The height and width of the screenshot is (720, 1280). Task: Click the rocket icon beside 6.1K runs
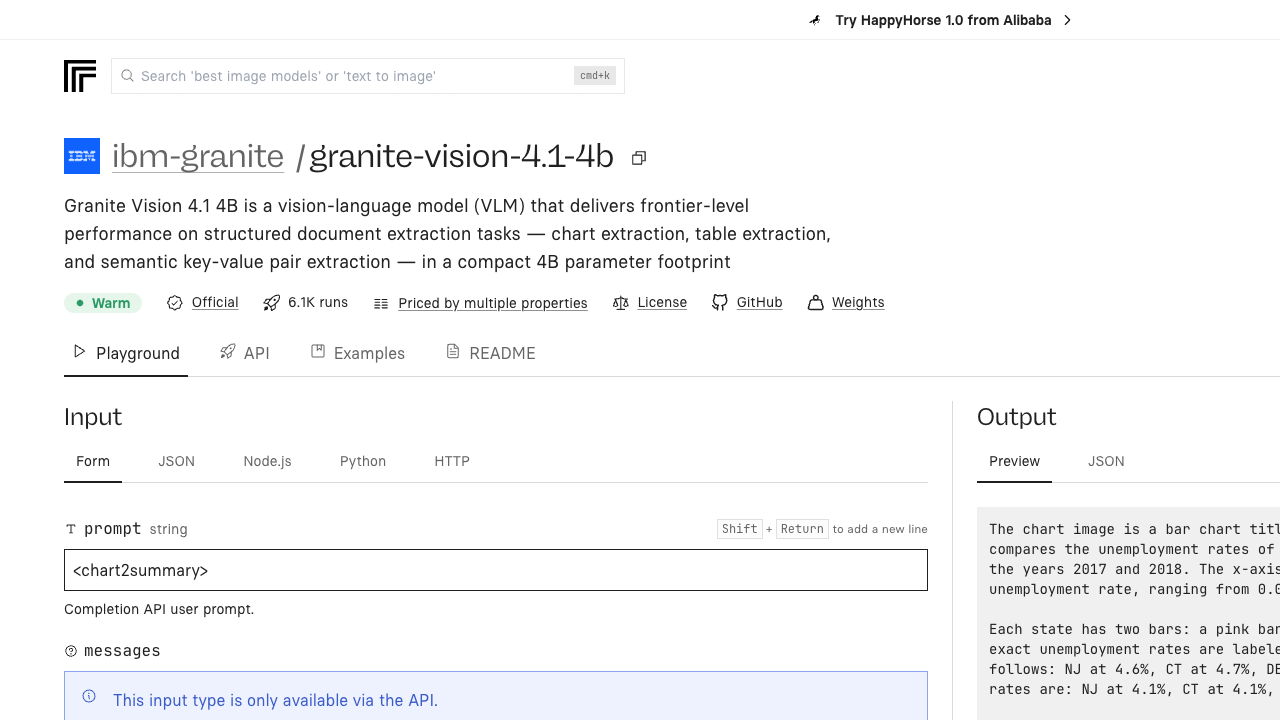[271, 303]
